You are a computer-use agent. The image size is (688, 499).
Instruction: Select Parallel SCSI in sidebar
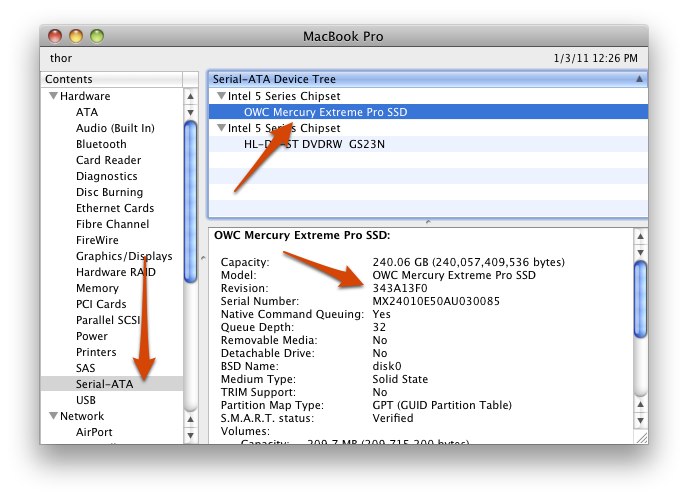pyautogui.click(x=108, y=320)
